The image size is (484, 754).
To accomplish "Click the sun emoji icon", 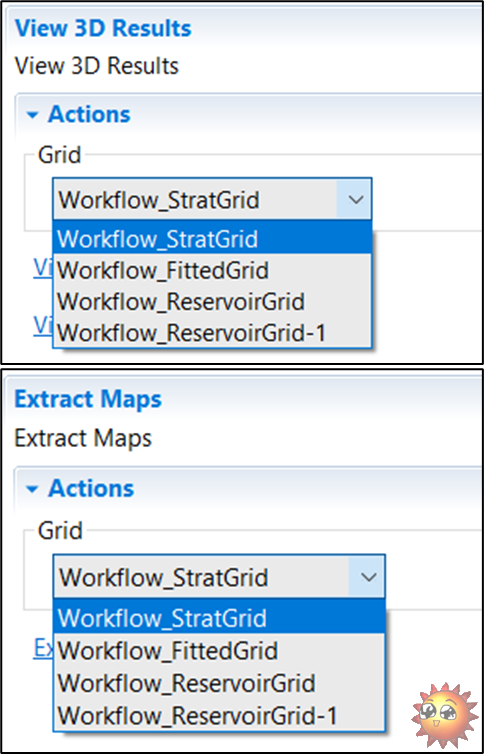I will [446, 715].
